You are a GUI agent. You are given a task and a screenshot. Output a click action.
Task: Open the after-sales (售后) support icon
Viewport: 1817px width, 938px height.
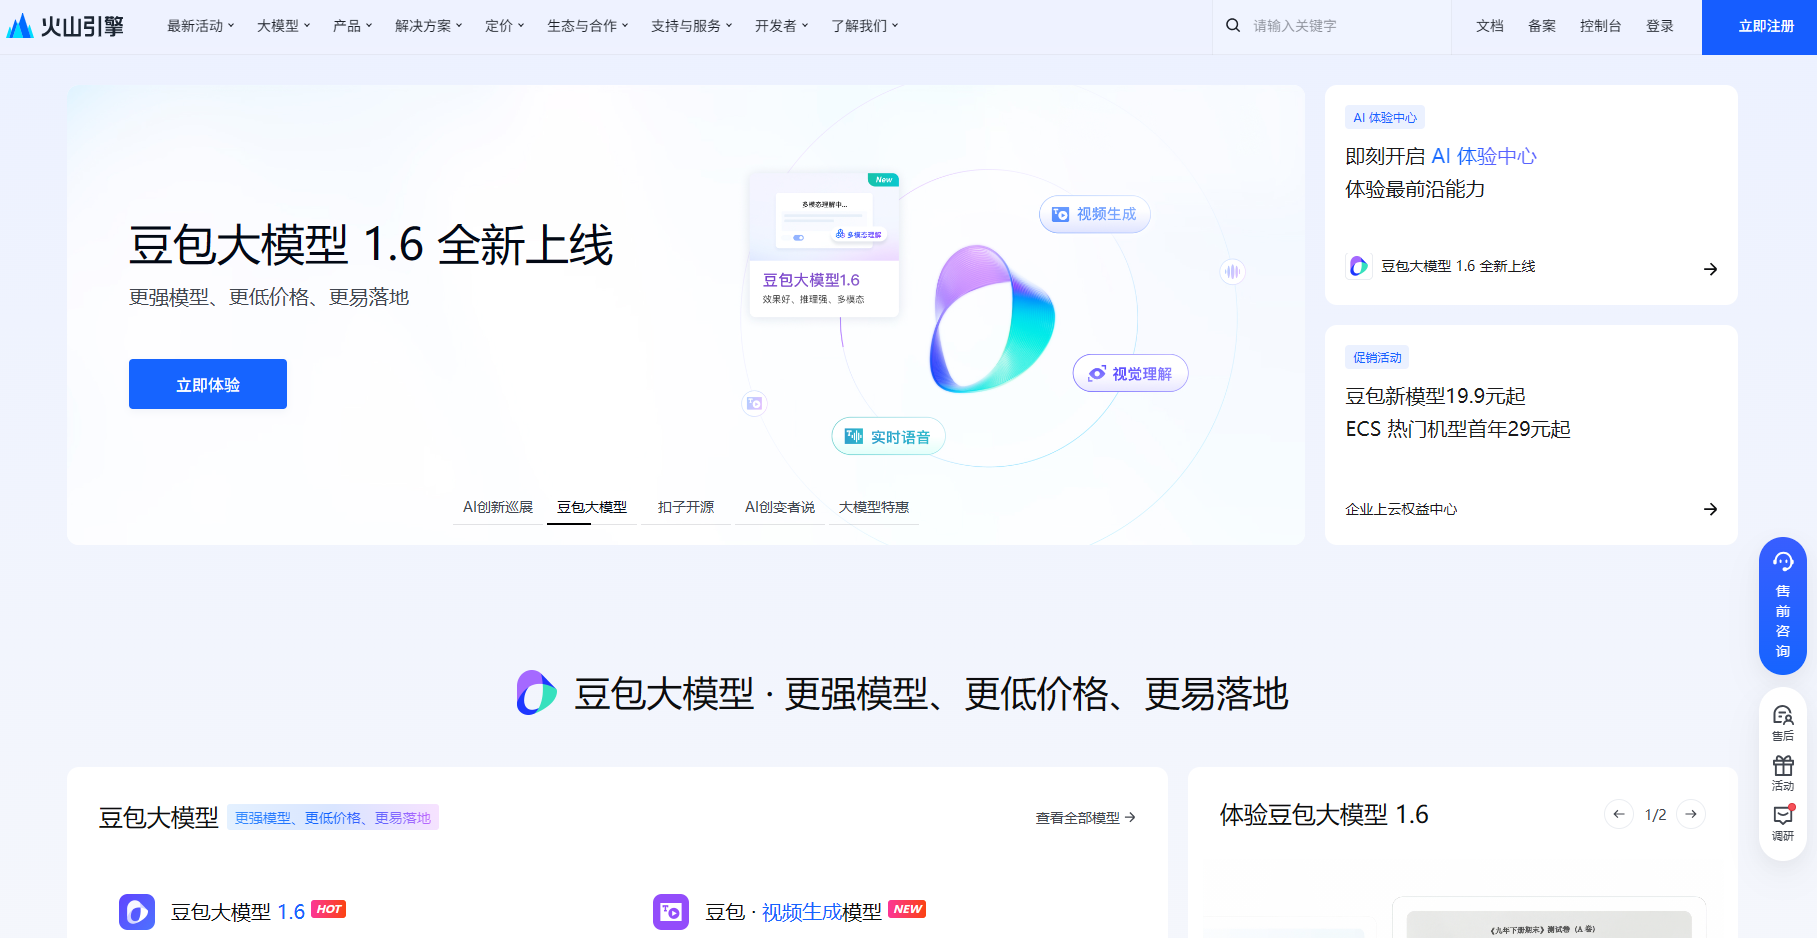1783,723
